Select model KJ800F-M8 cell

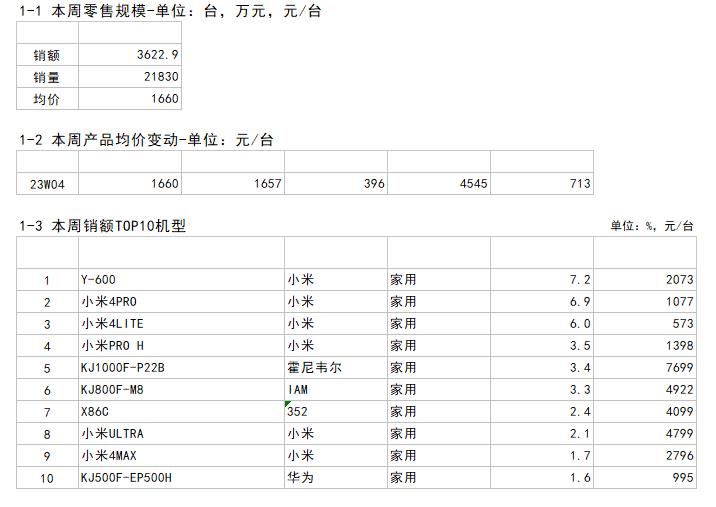click(x=181, y=390)
